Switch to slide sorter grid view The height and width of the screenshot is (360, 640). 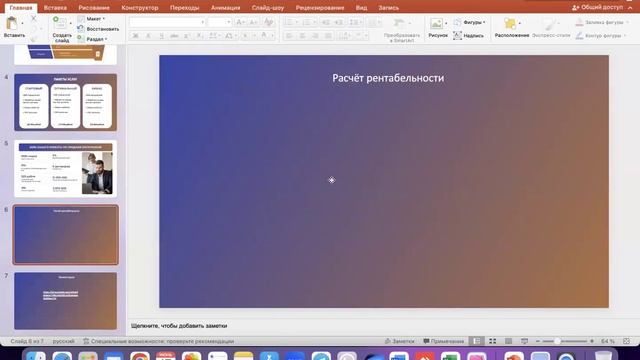click(x=493, y=341)
